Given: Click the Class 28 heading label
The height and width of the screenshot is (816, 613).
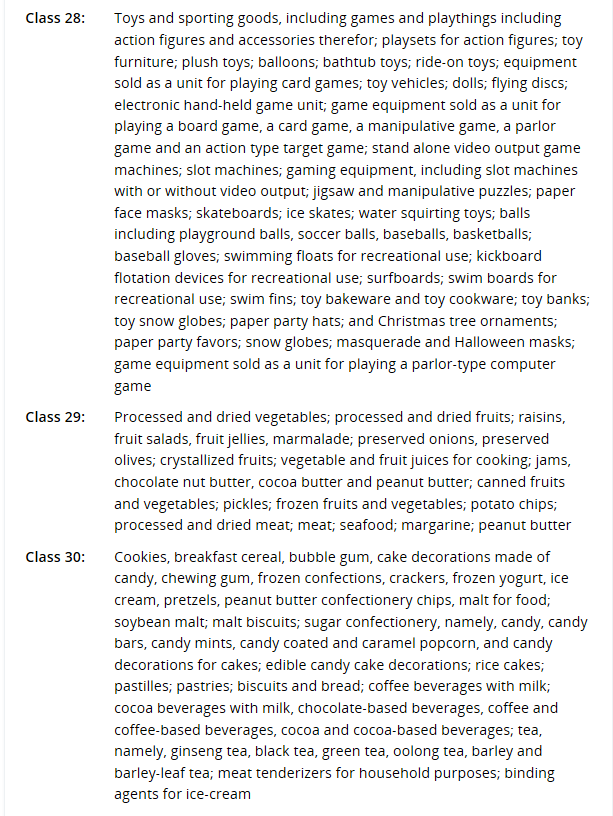Looking at the screenshot, I should [55, 19].
